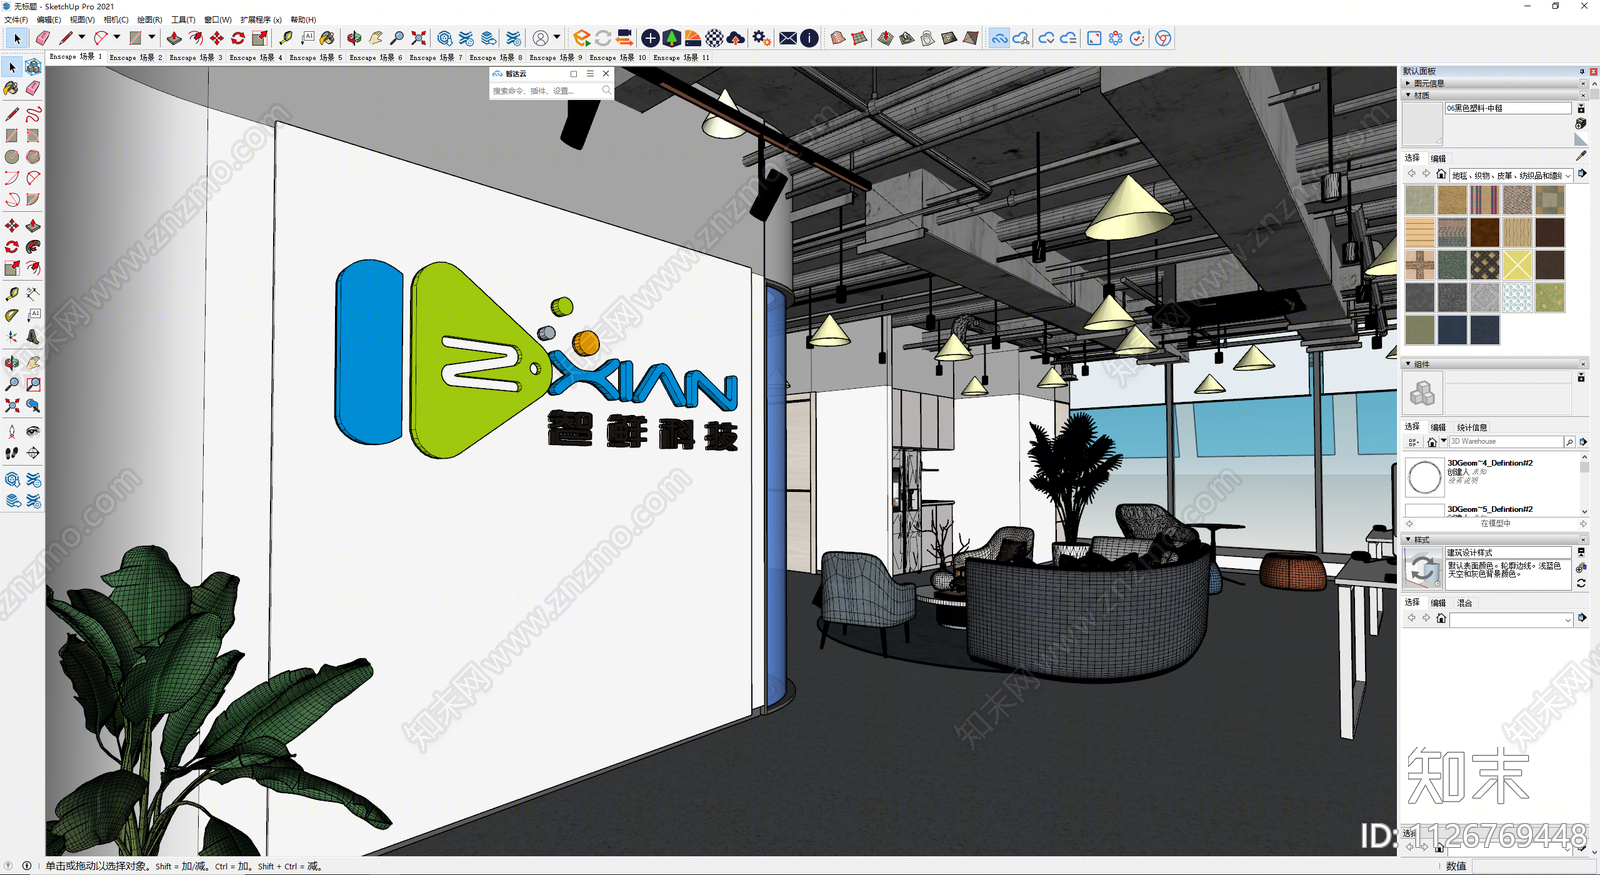Screen dimensions: 1600x875
Task: Click the highlighted blue link icon in toolbar
Action: (999, 38)
